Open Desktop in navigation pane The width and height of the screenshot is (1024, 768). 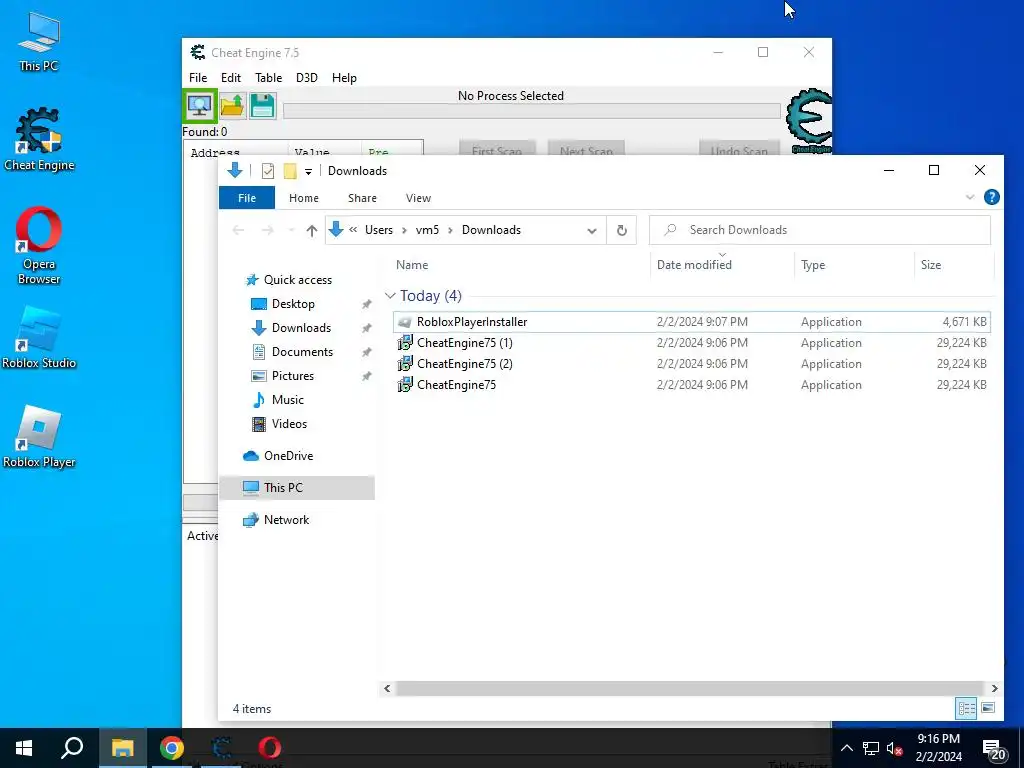click(x=293, y=304)
